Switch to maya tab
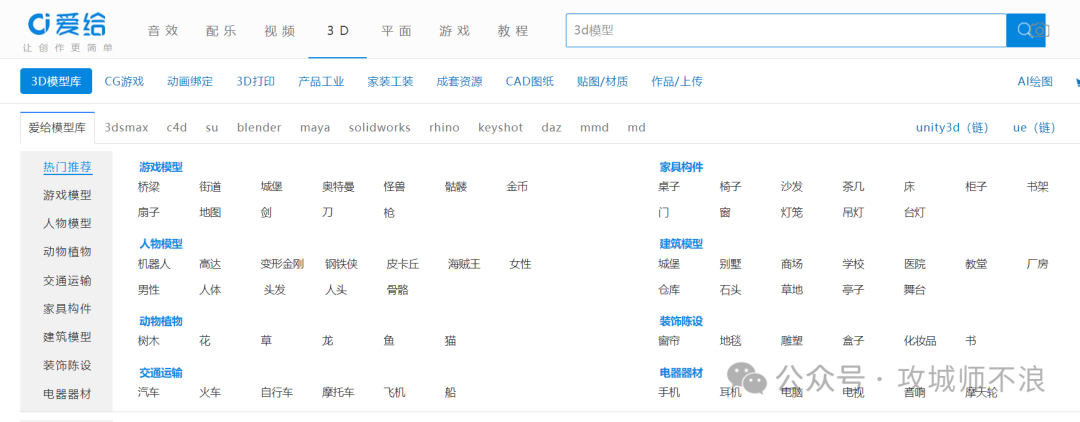Image resolution: width=1080 pixels, height=422 pixels. coord(315,127)
